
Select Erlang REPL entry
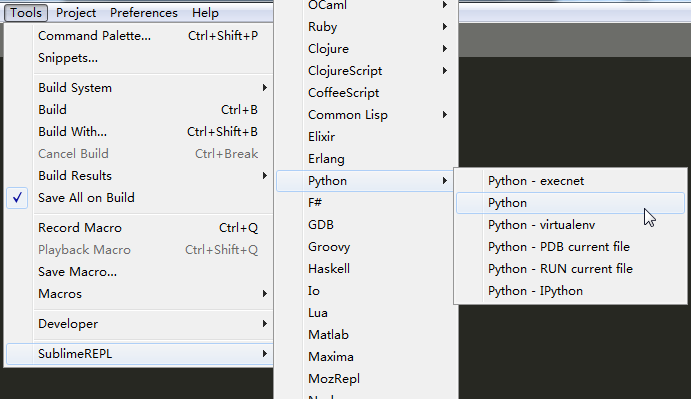click(x=366, y=159)
